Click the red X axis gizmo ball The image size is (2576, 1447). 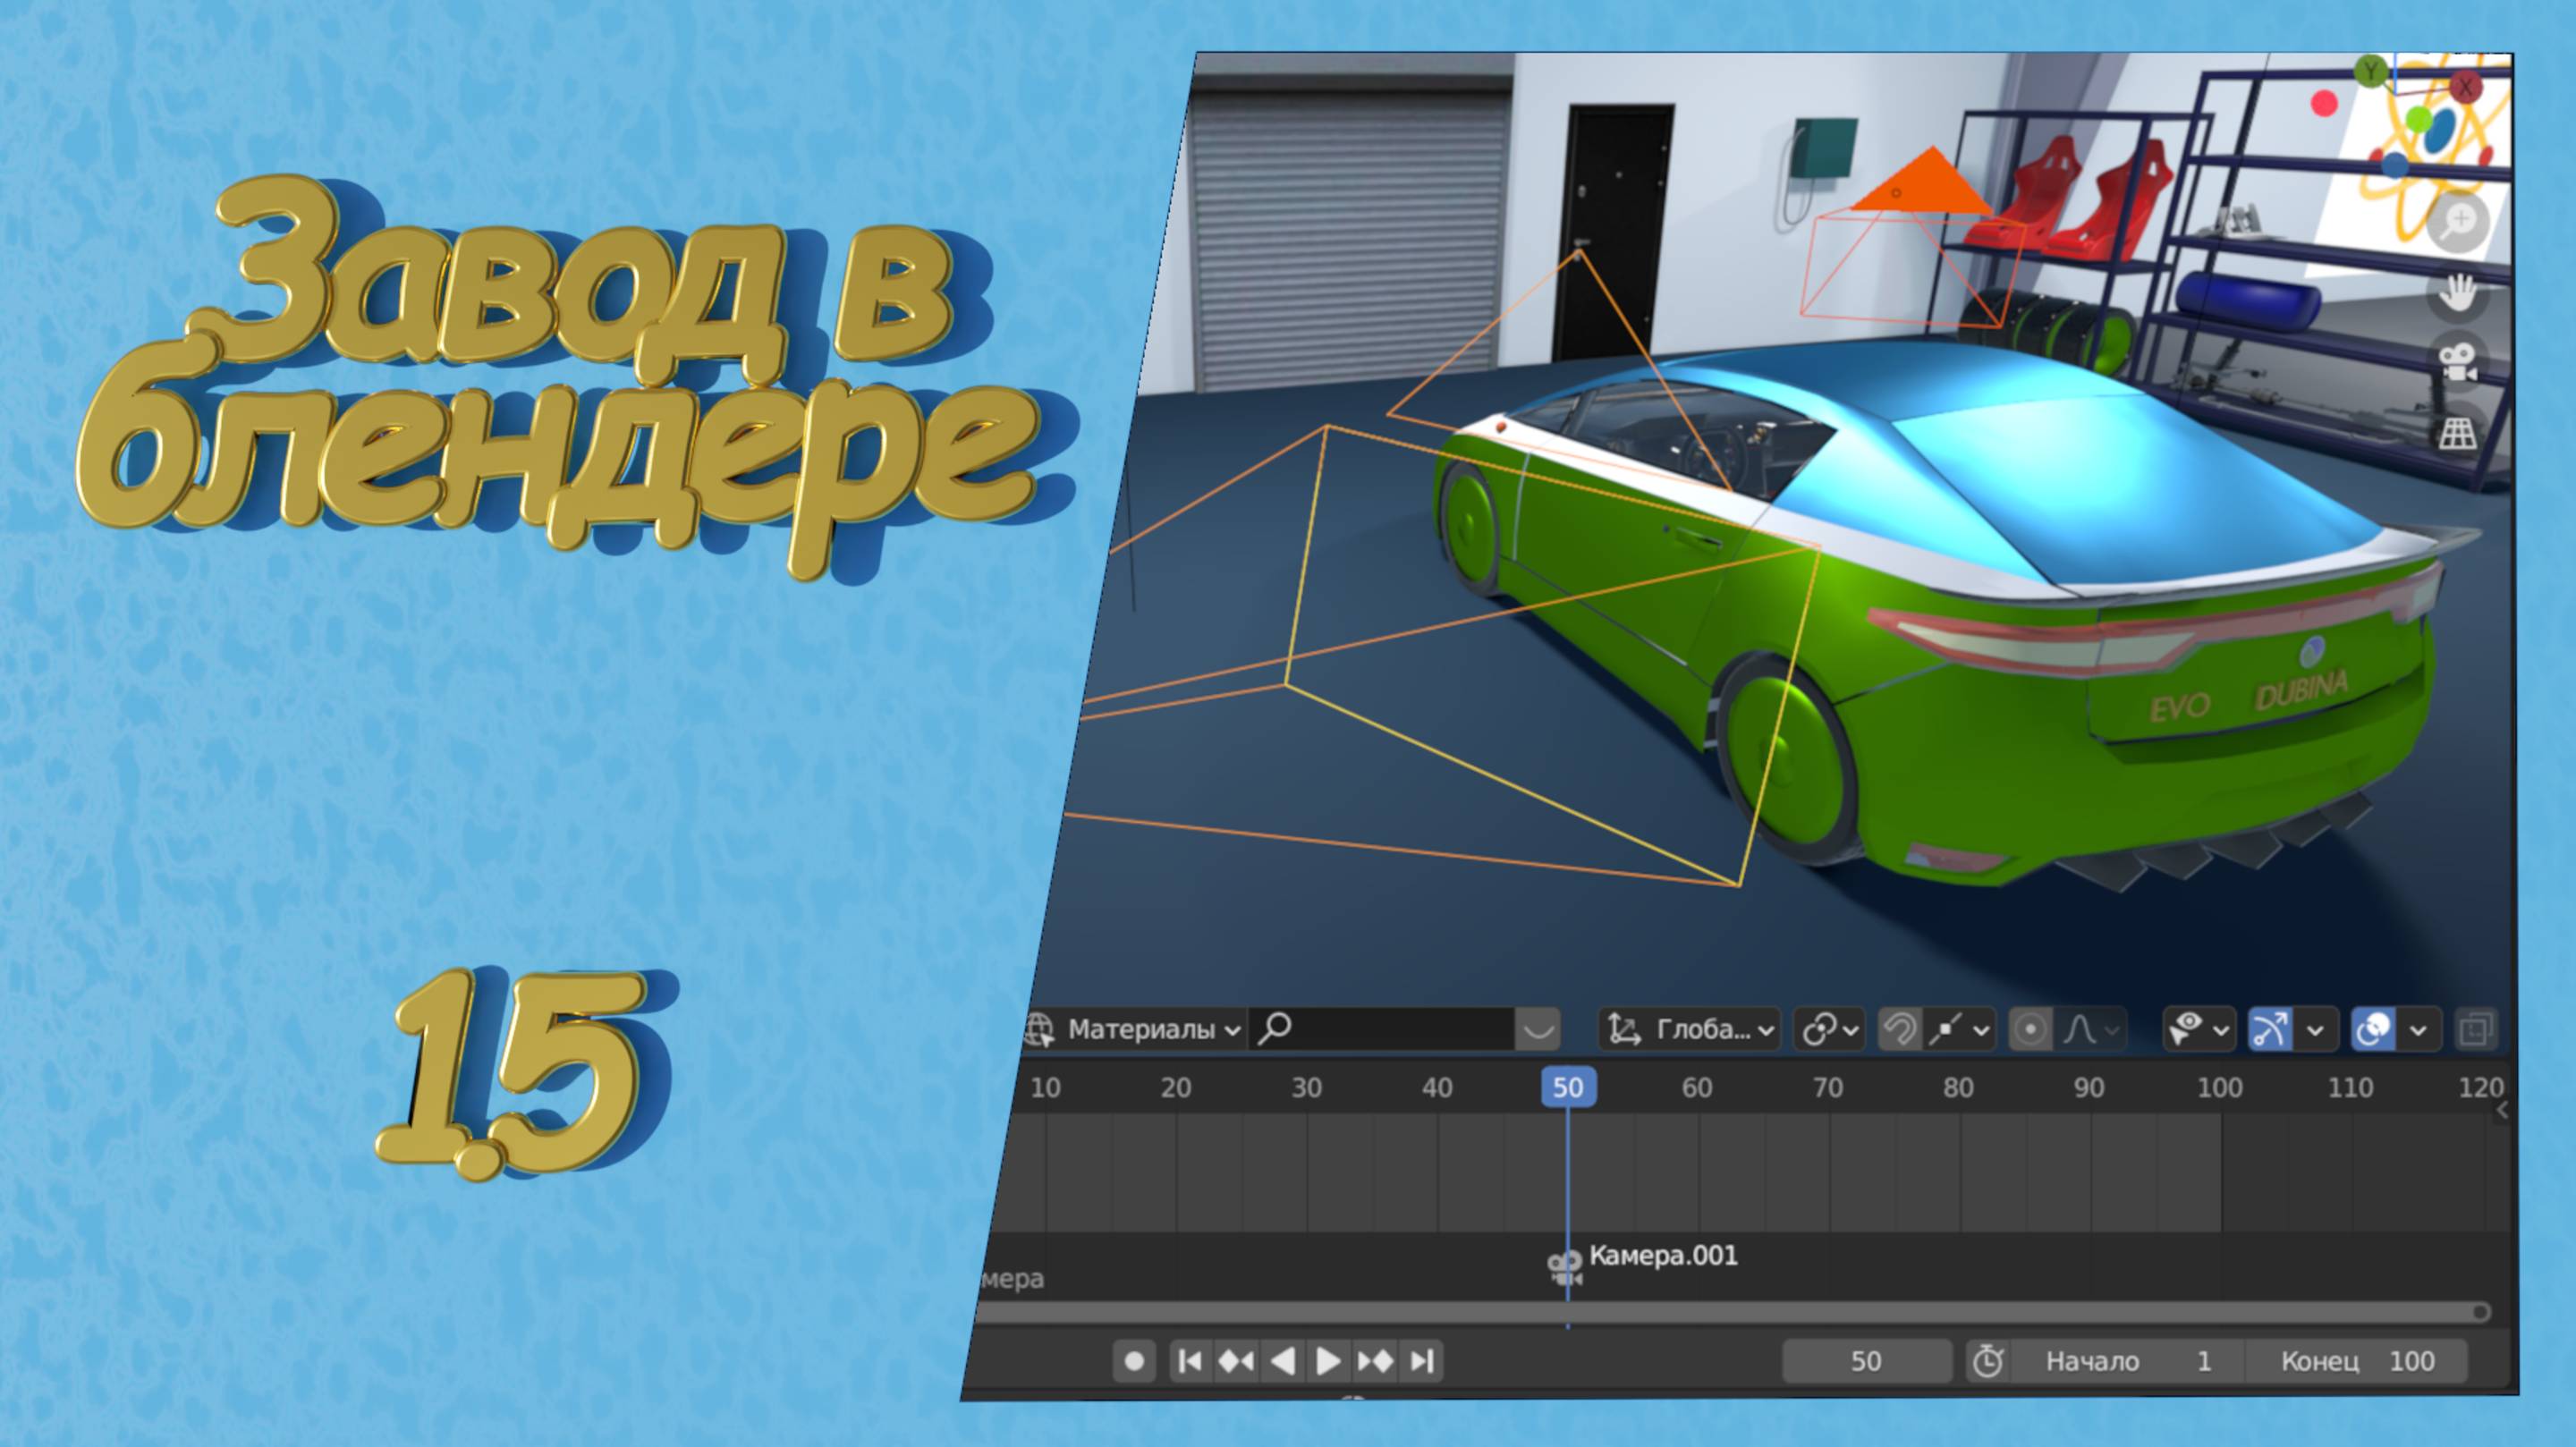pyautogui.click(x=2464, y=88)
